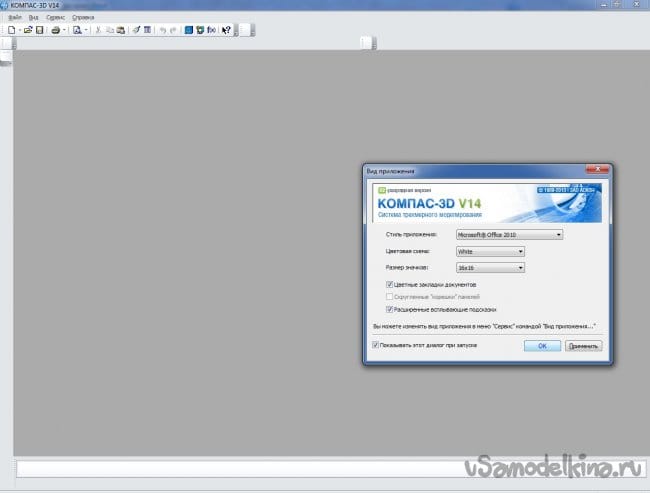Click the Print icon in toolbar
Viewport: 650px width, 493px height.
pos(56,30)
